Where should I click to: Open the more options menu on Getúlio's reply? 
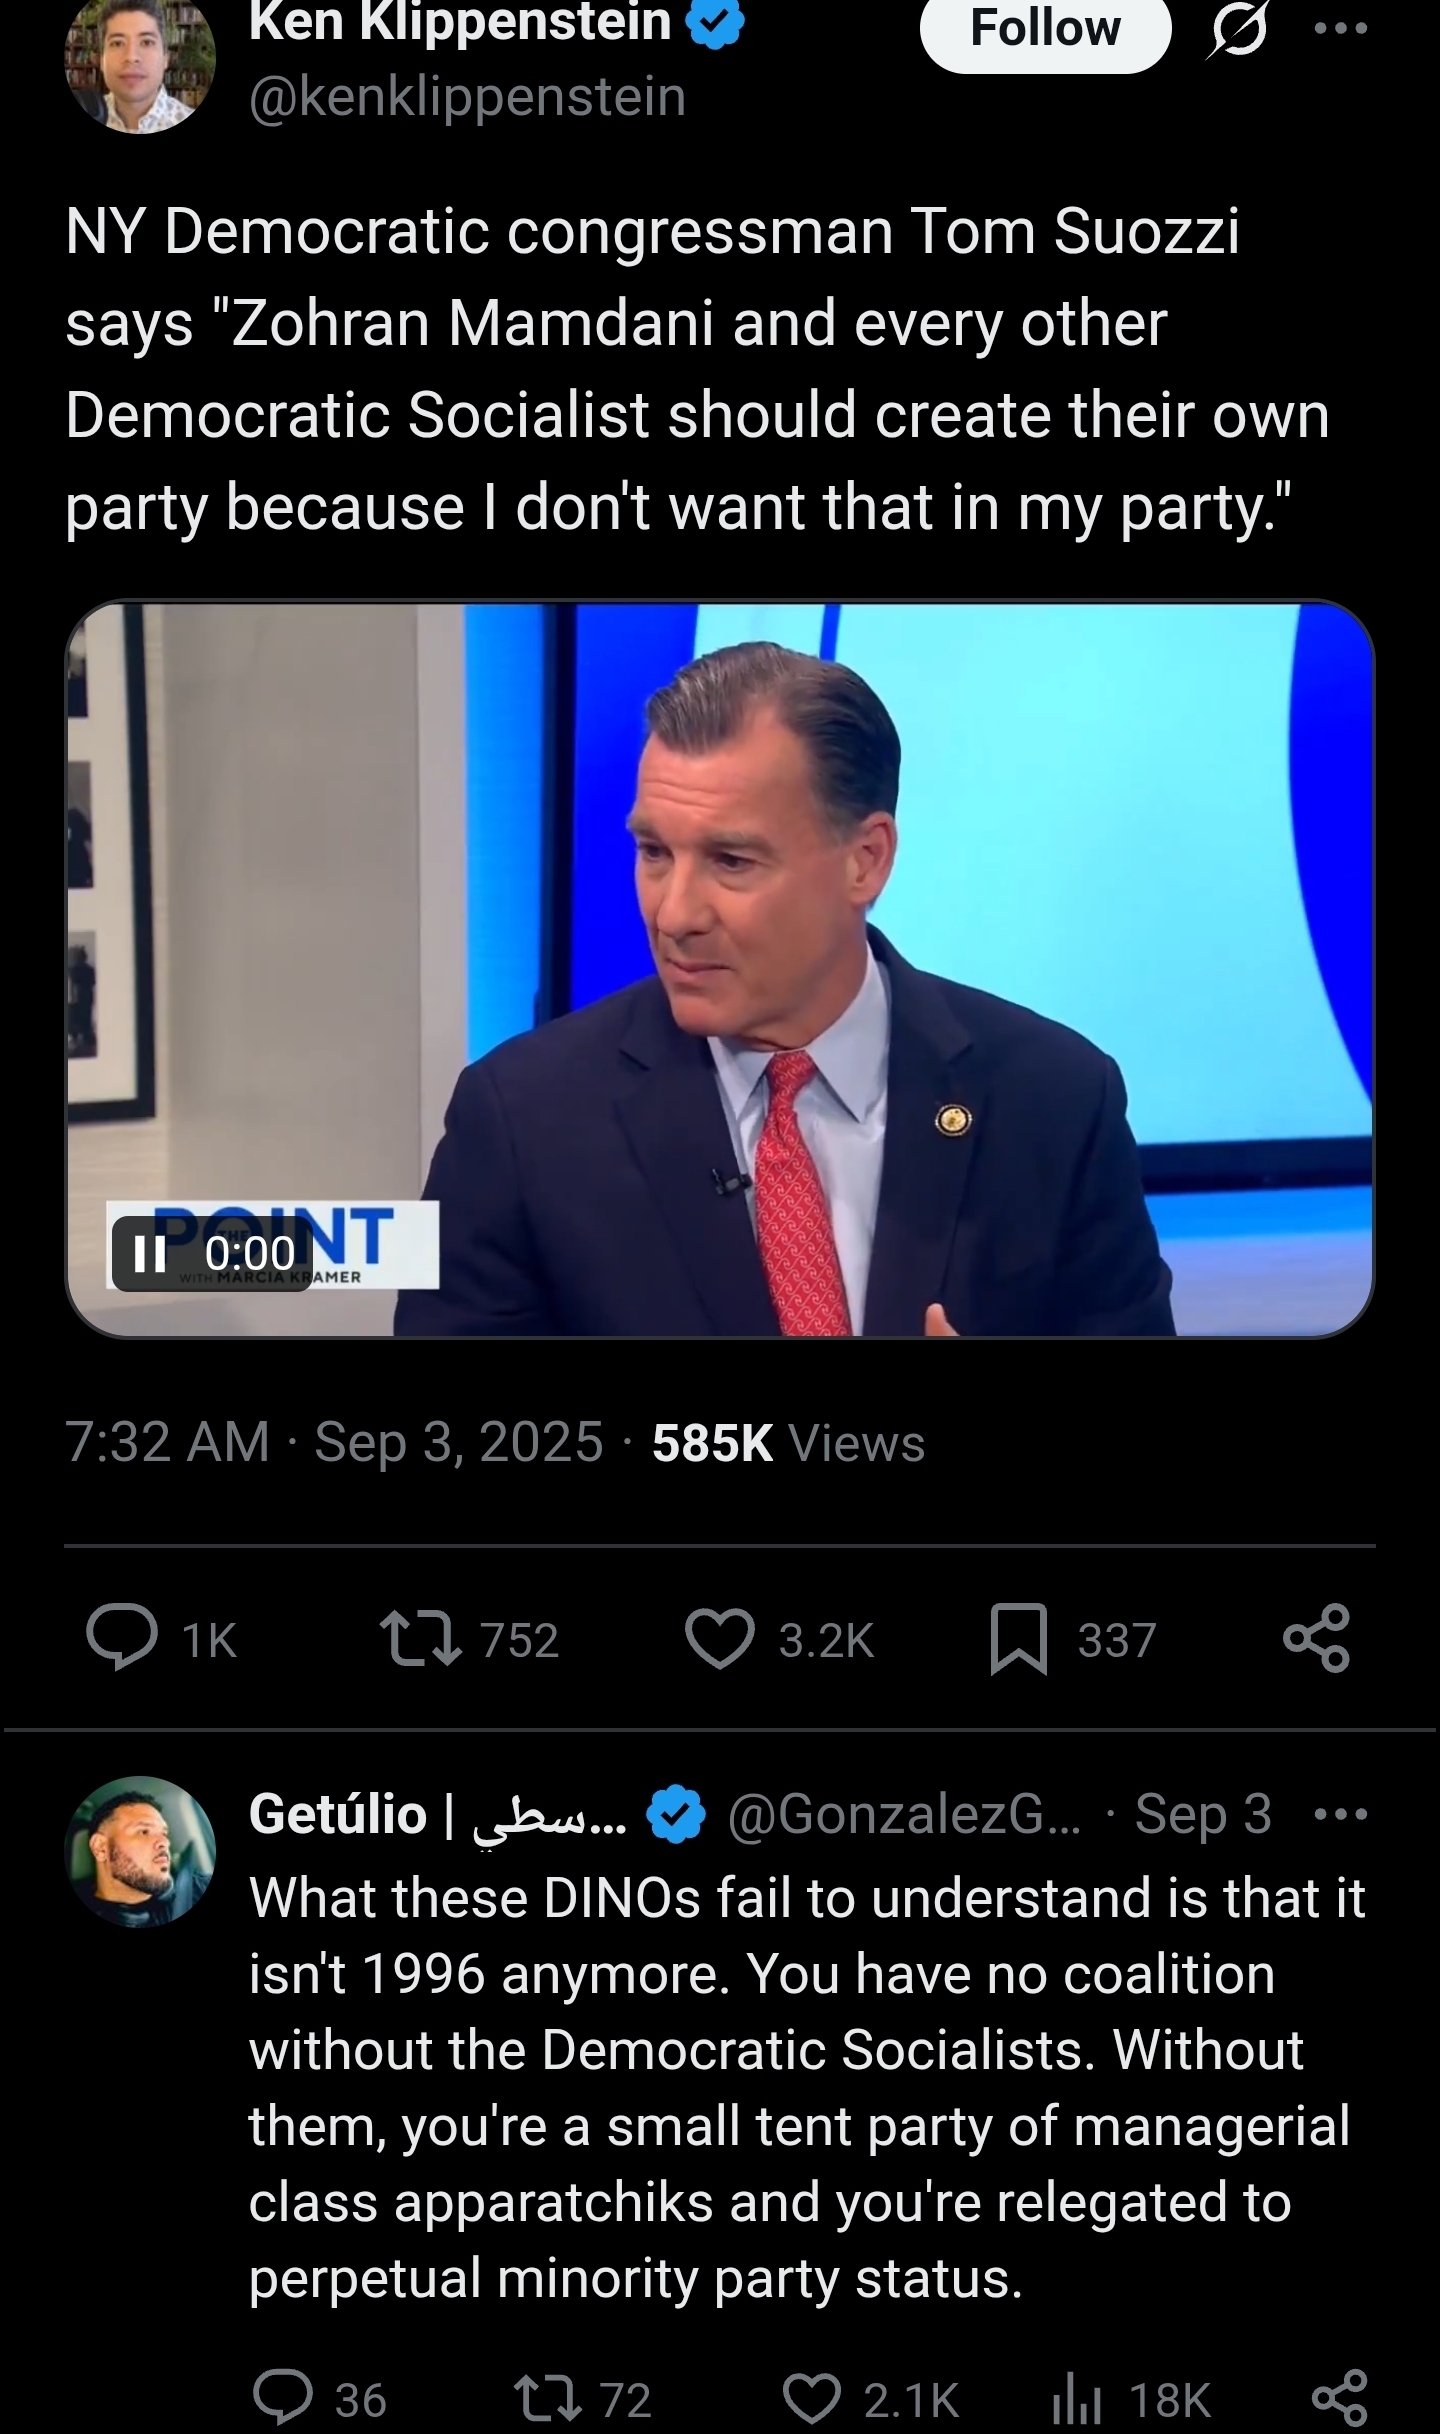[1342, 1814]
